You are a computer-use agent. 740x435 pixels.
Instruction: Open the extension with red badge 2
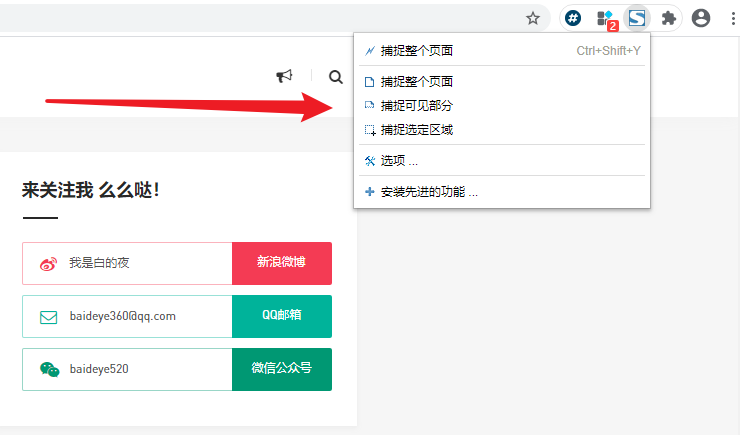(606, 19)
